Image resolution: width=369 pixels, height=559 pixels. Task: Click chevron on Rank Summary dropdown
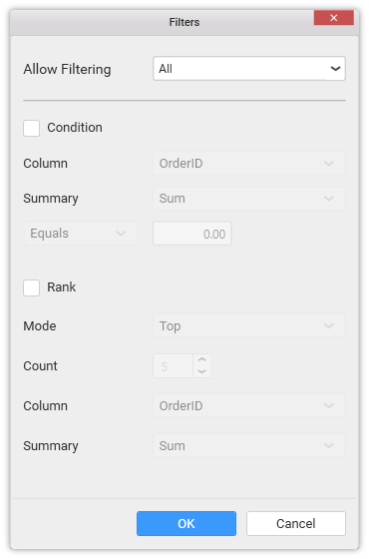328,446
